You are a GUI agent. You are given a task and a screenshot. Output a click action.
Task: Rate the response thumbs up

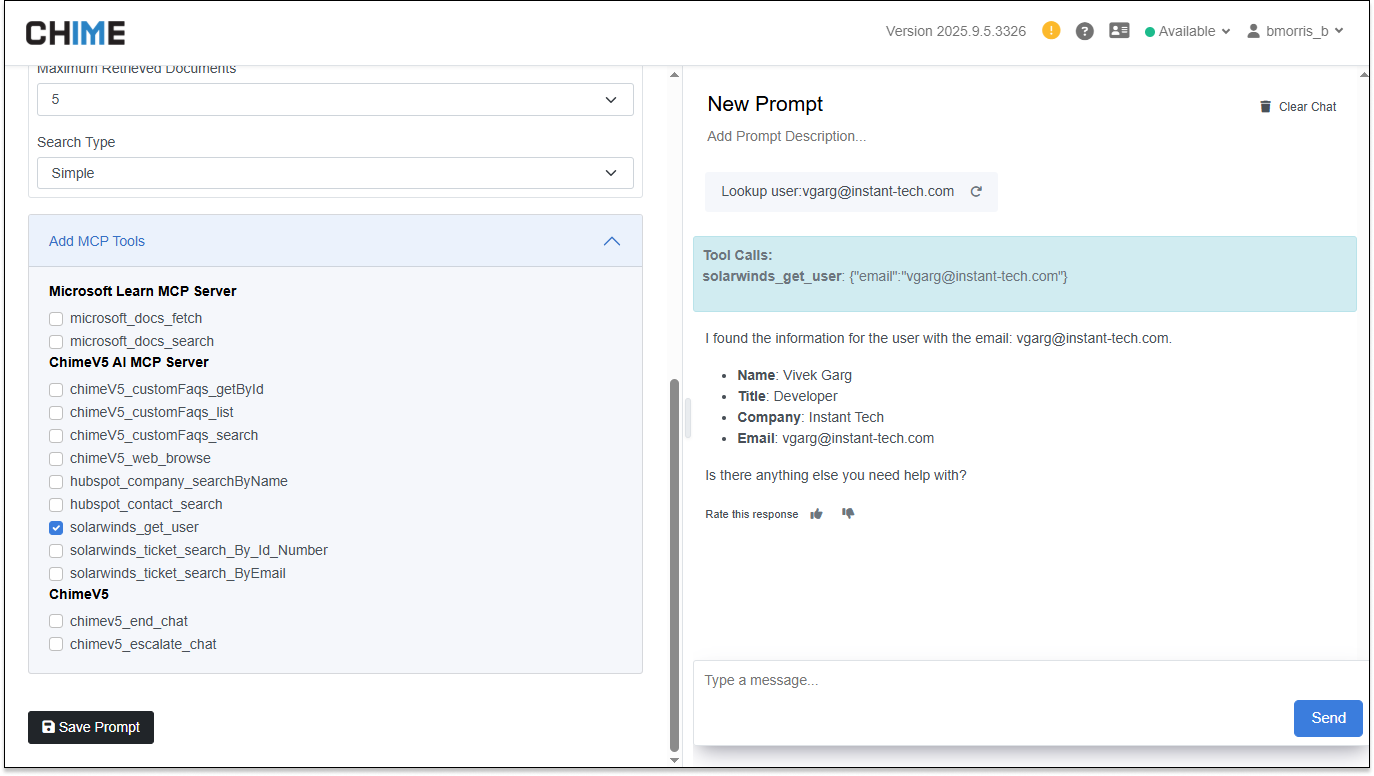[817, 514]
